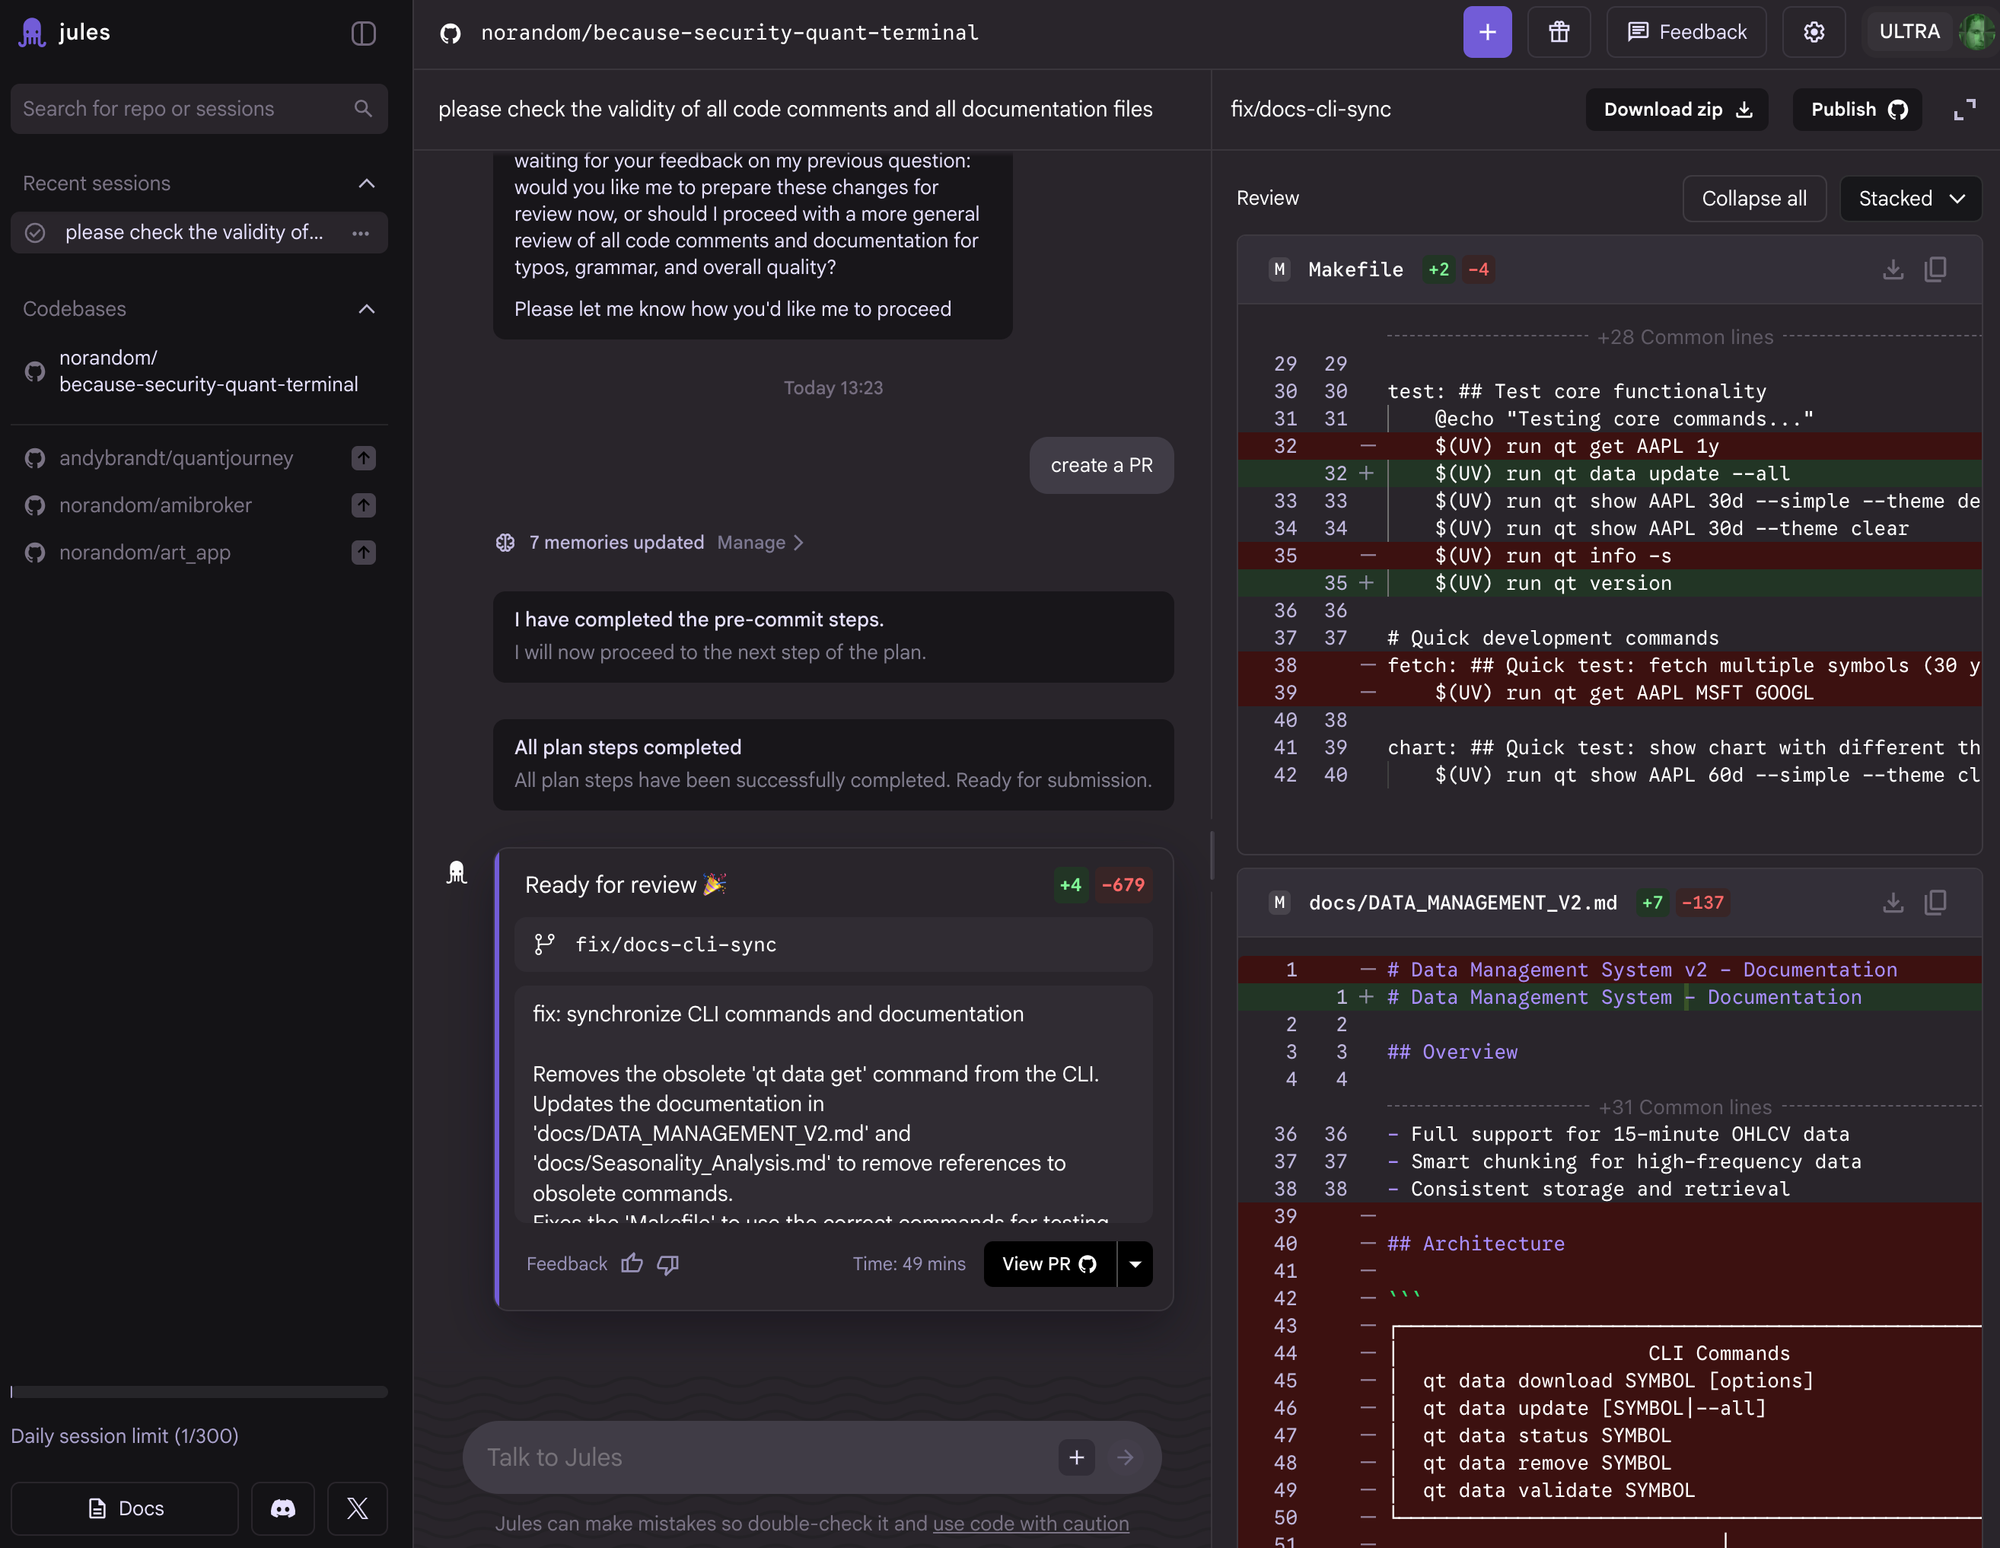2000x1548 pixels.
Task: Collapse the Codebases section
Action: click(366, 309)
